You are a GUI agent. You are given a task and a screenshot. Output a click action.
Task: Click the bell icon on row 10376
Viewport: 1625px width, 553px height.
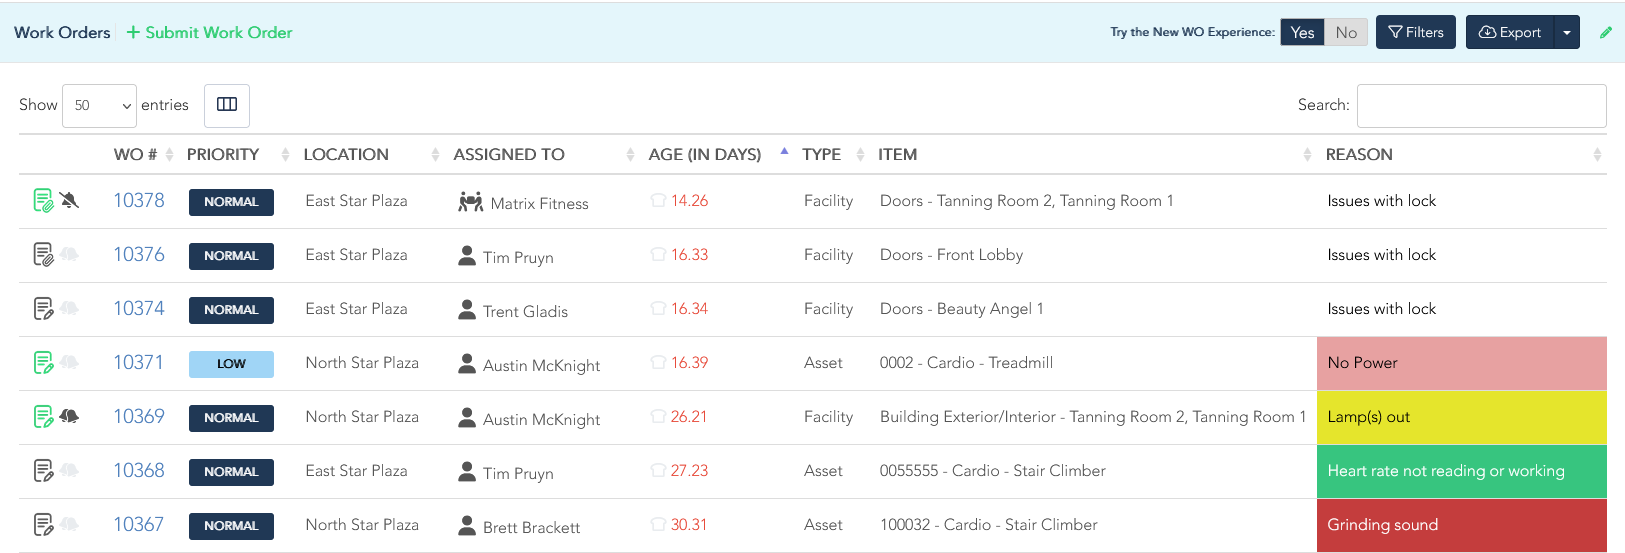(69, 254)
